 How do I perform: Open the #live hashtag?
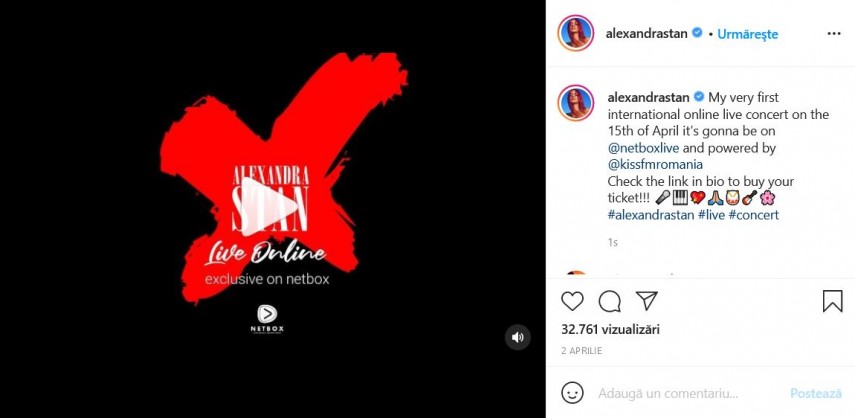[x=711, y=215]
